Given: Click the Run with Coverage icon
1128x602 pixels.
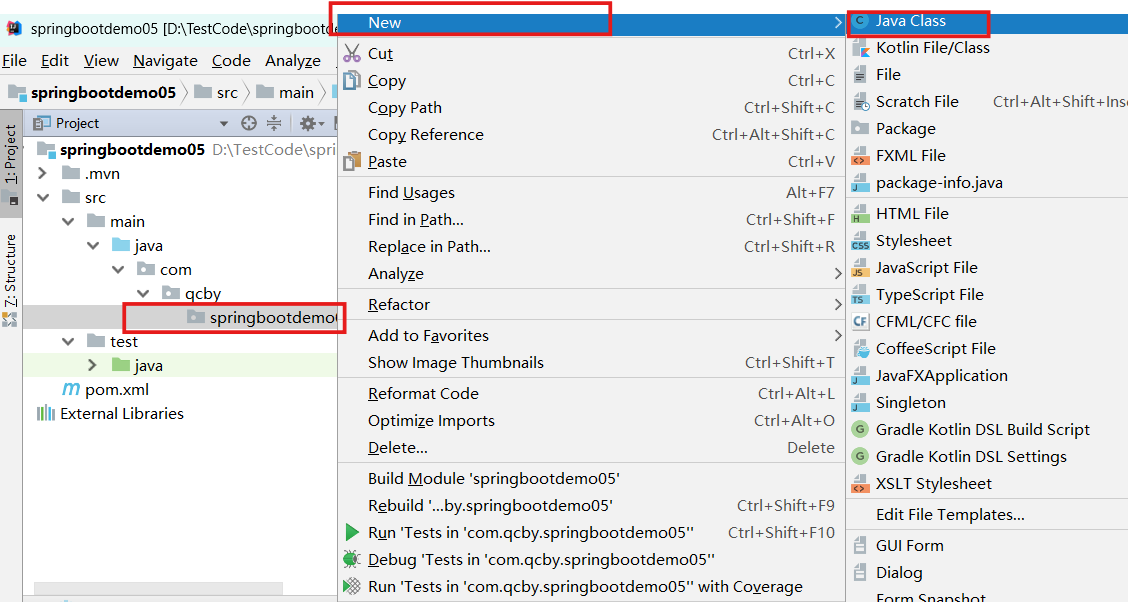Looking at the screenshot, I should 352,586.
